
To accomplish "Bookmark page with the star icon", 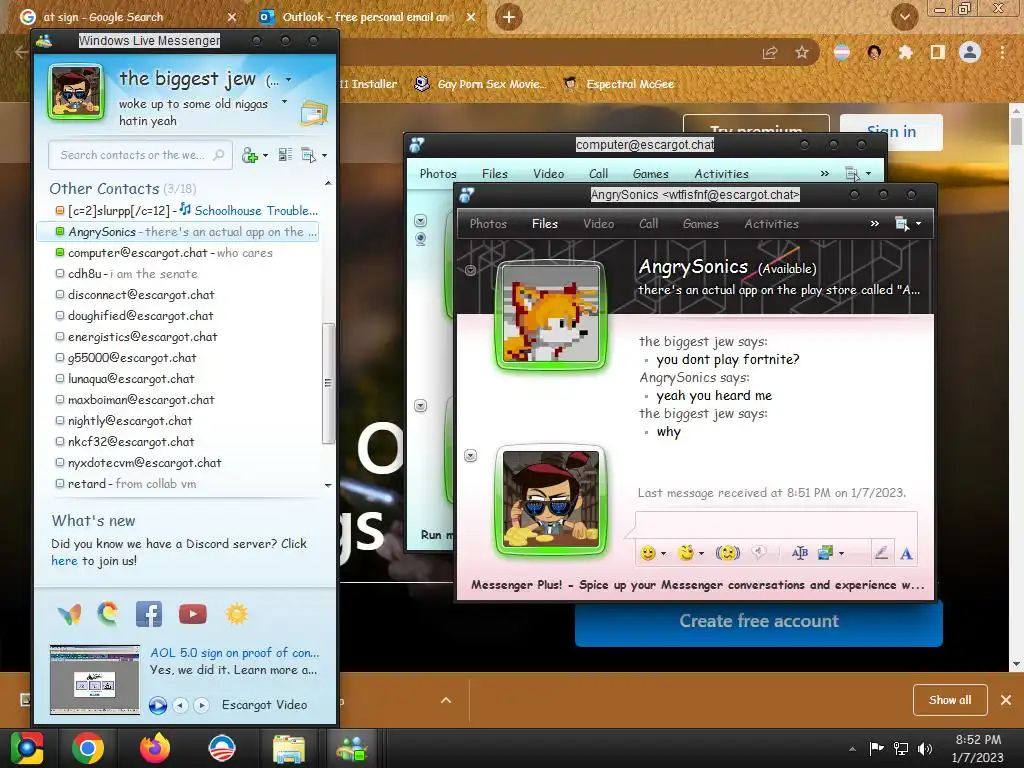I will (802, 52).
